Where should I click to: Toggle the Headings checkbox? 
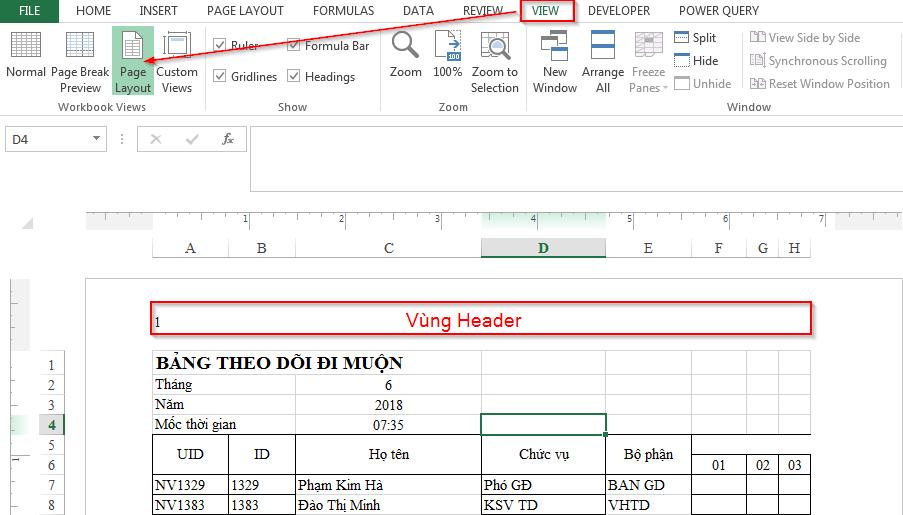(294, 77)
